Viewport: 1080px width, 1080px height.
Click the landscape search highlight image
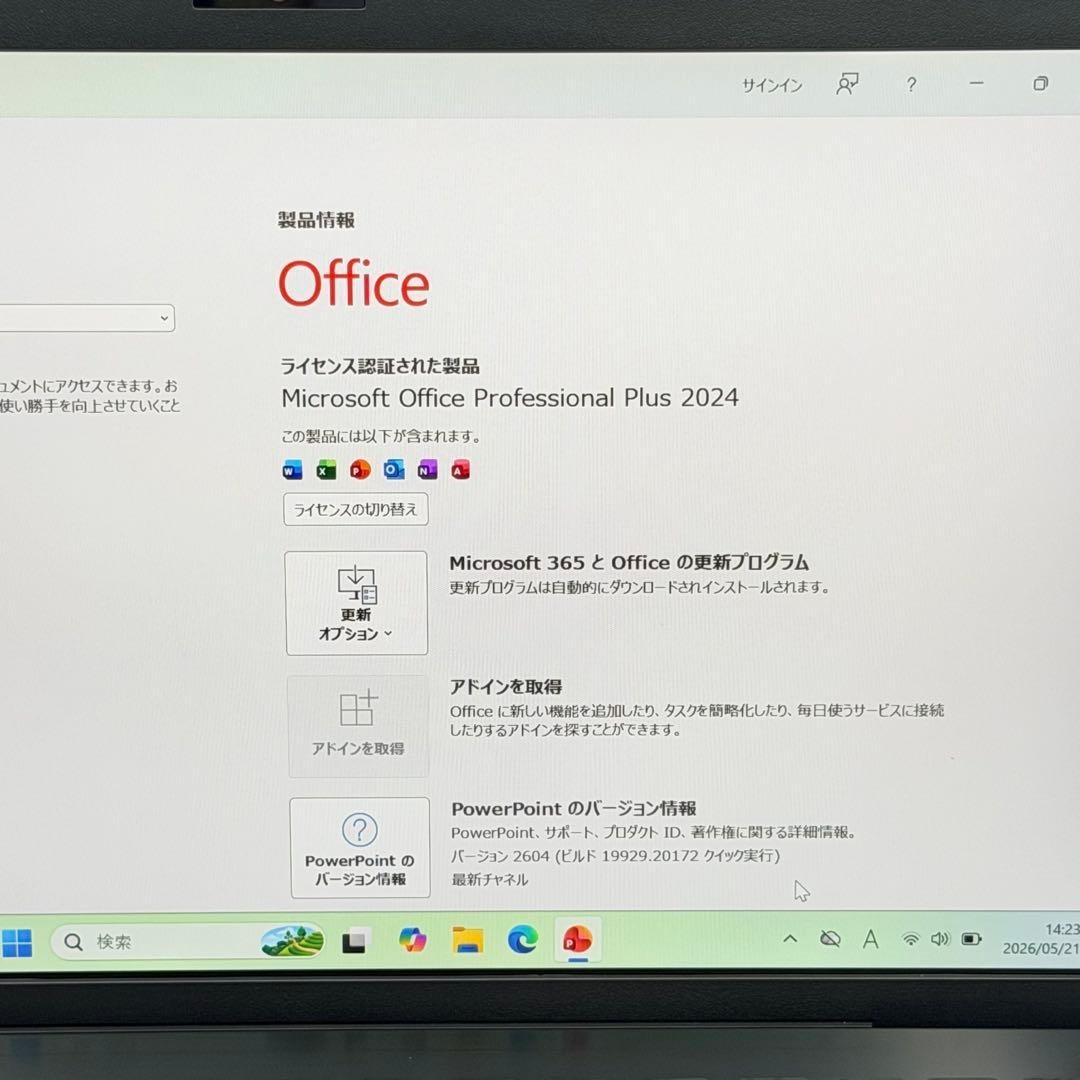[292, 941]
